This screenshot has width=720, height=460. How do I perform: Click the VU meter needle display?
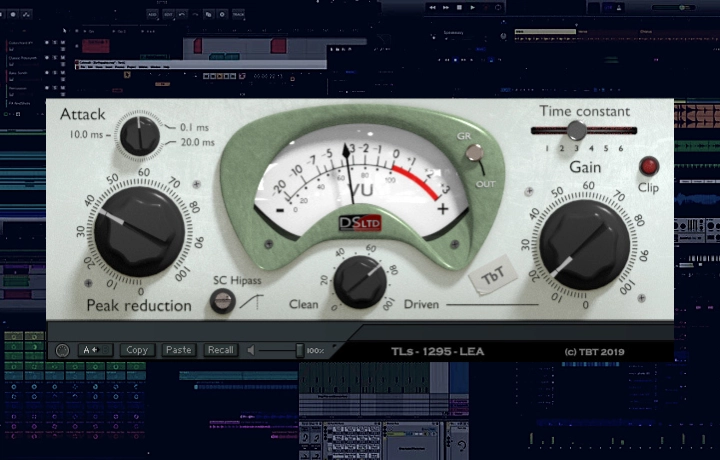tap(361, 181)
